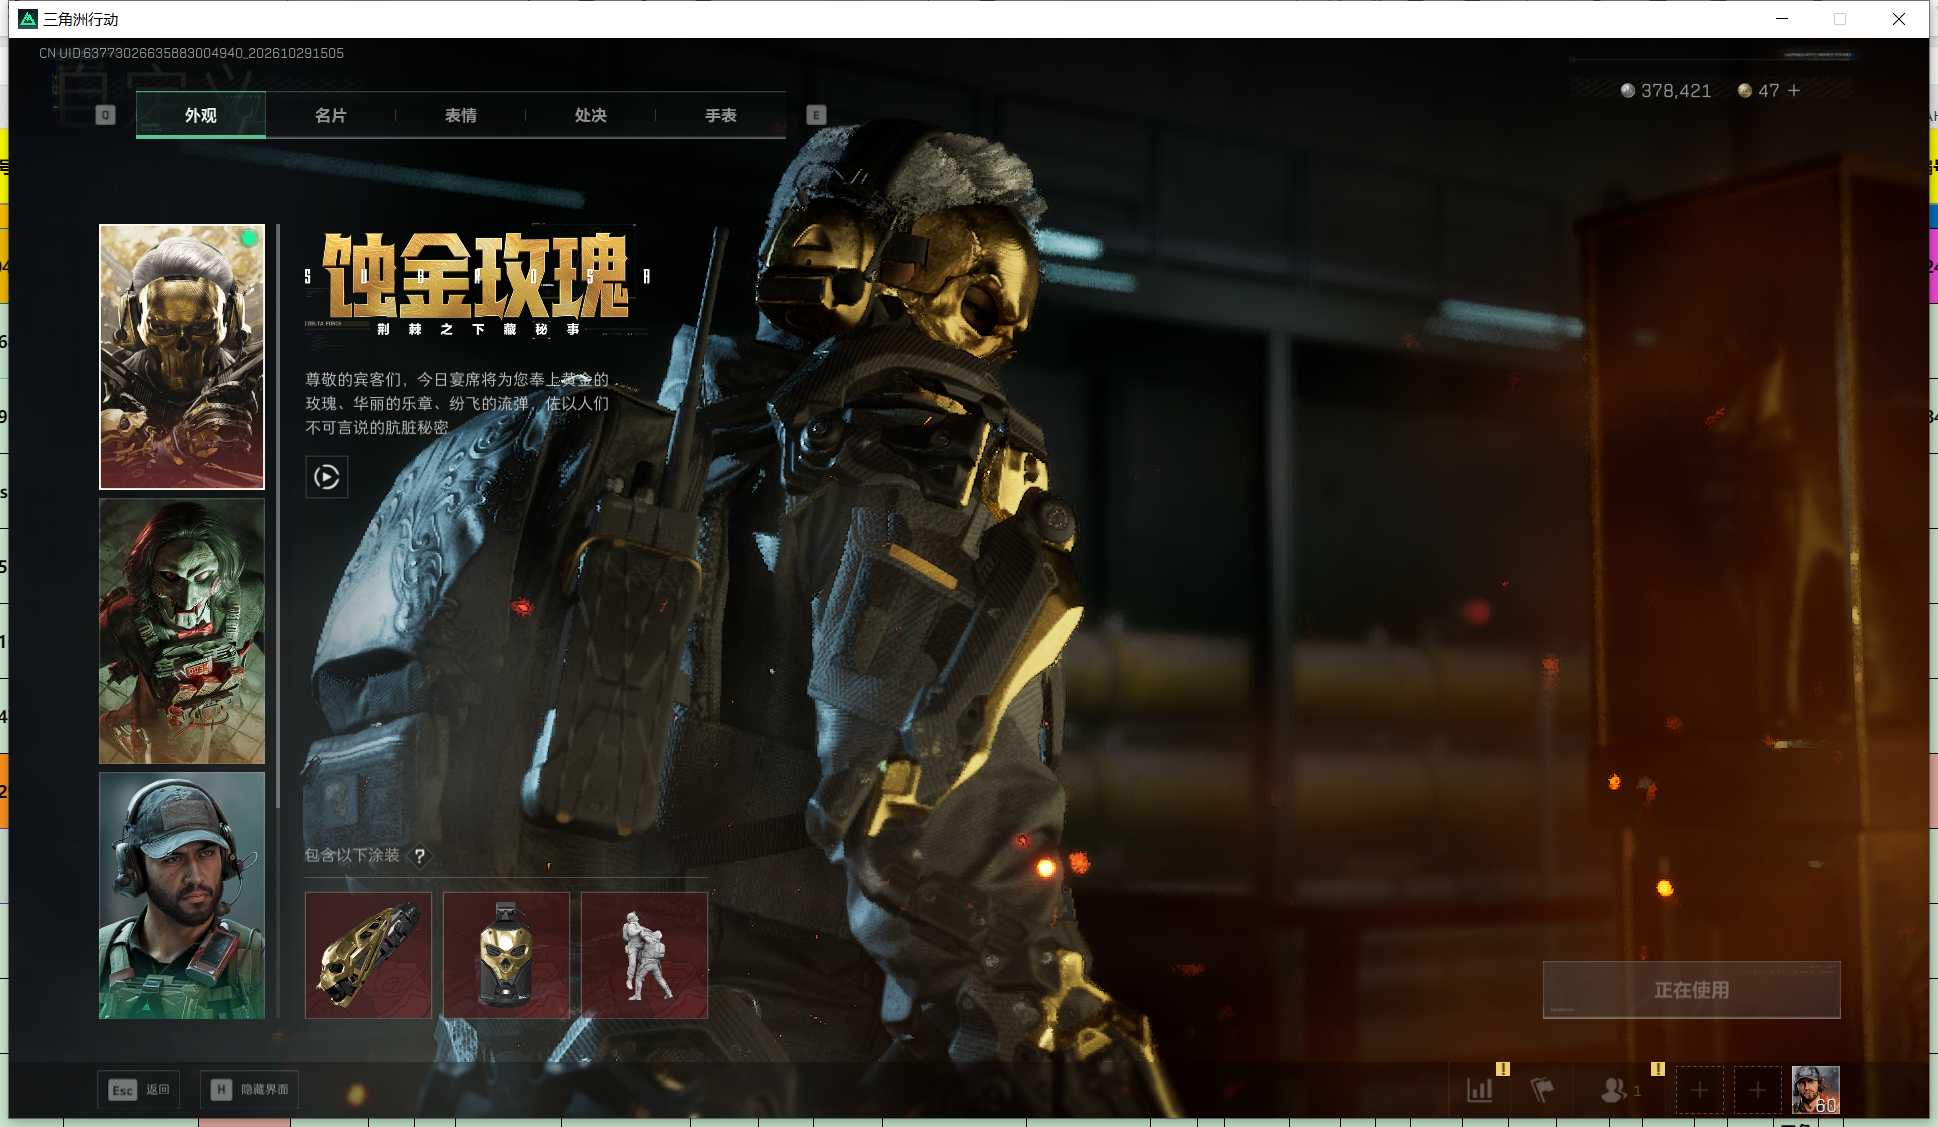The image size is (1938, 1127).
Task: Add currency with the plus icon
Action: [1794, 90]
